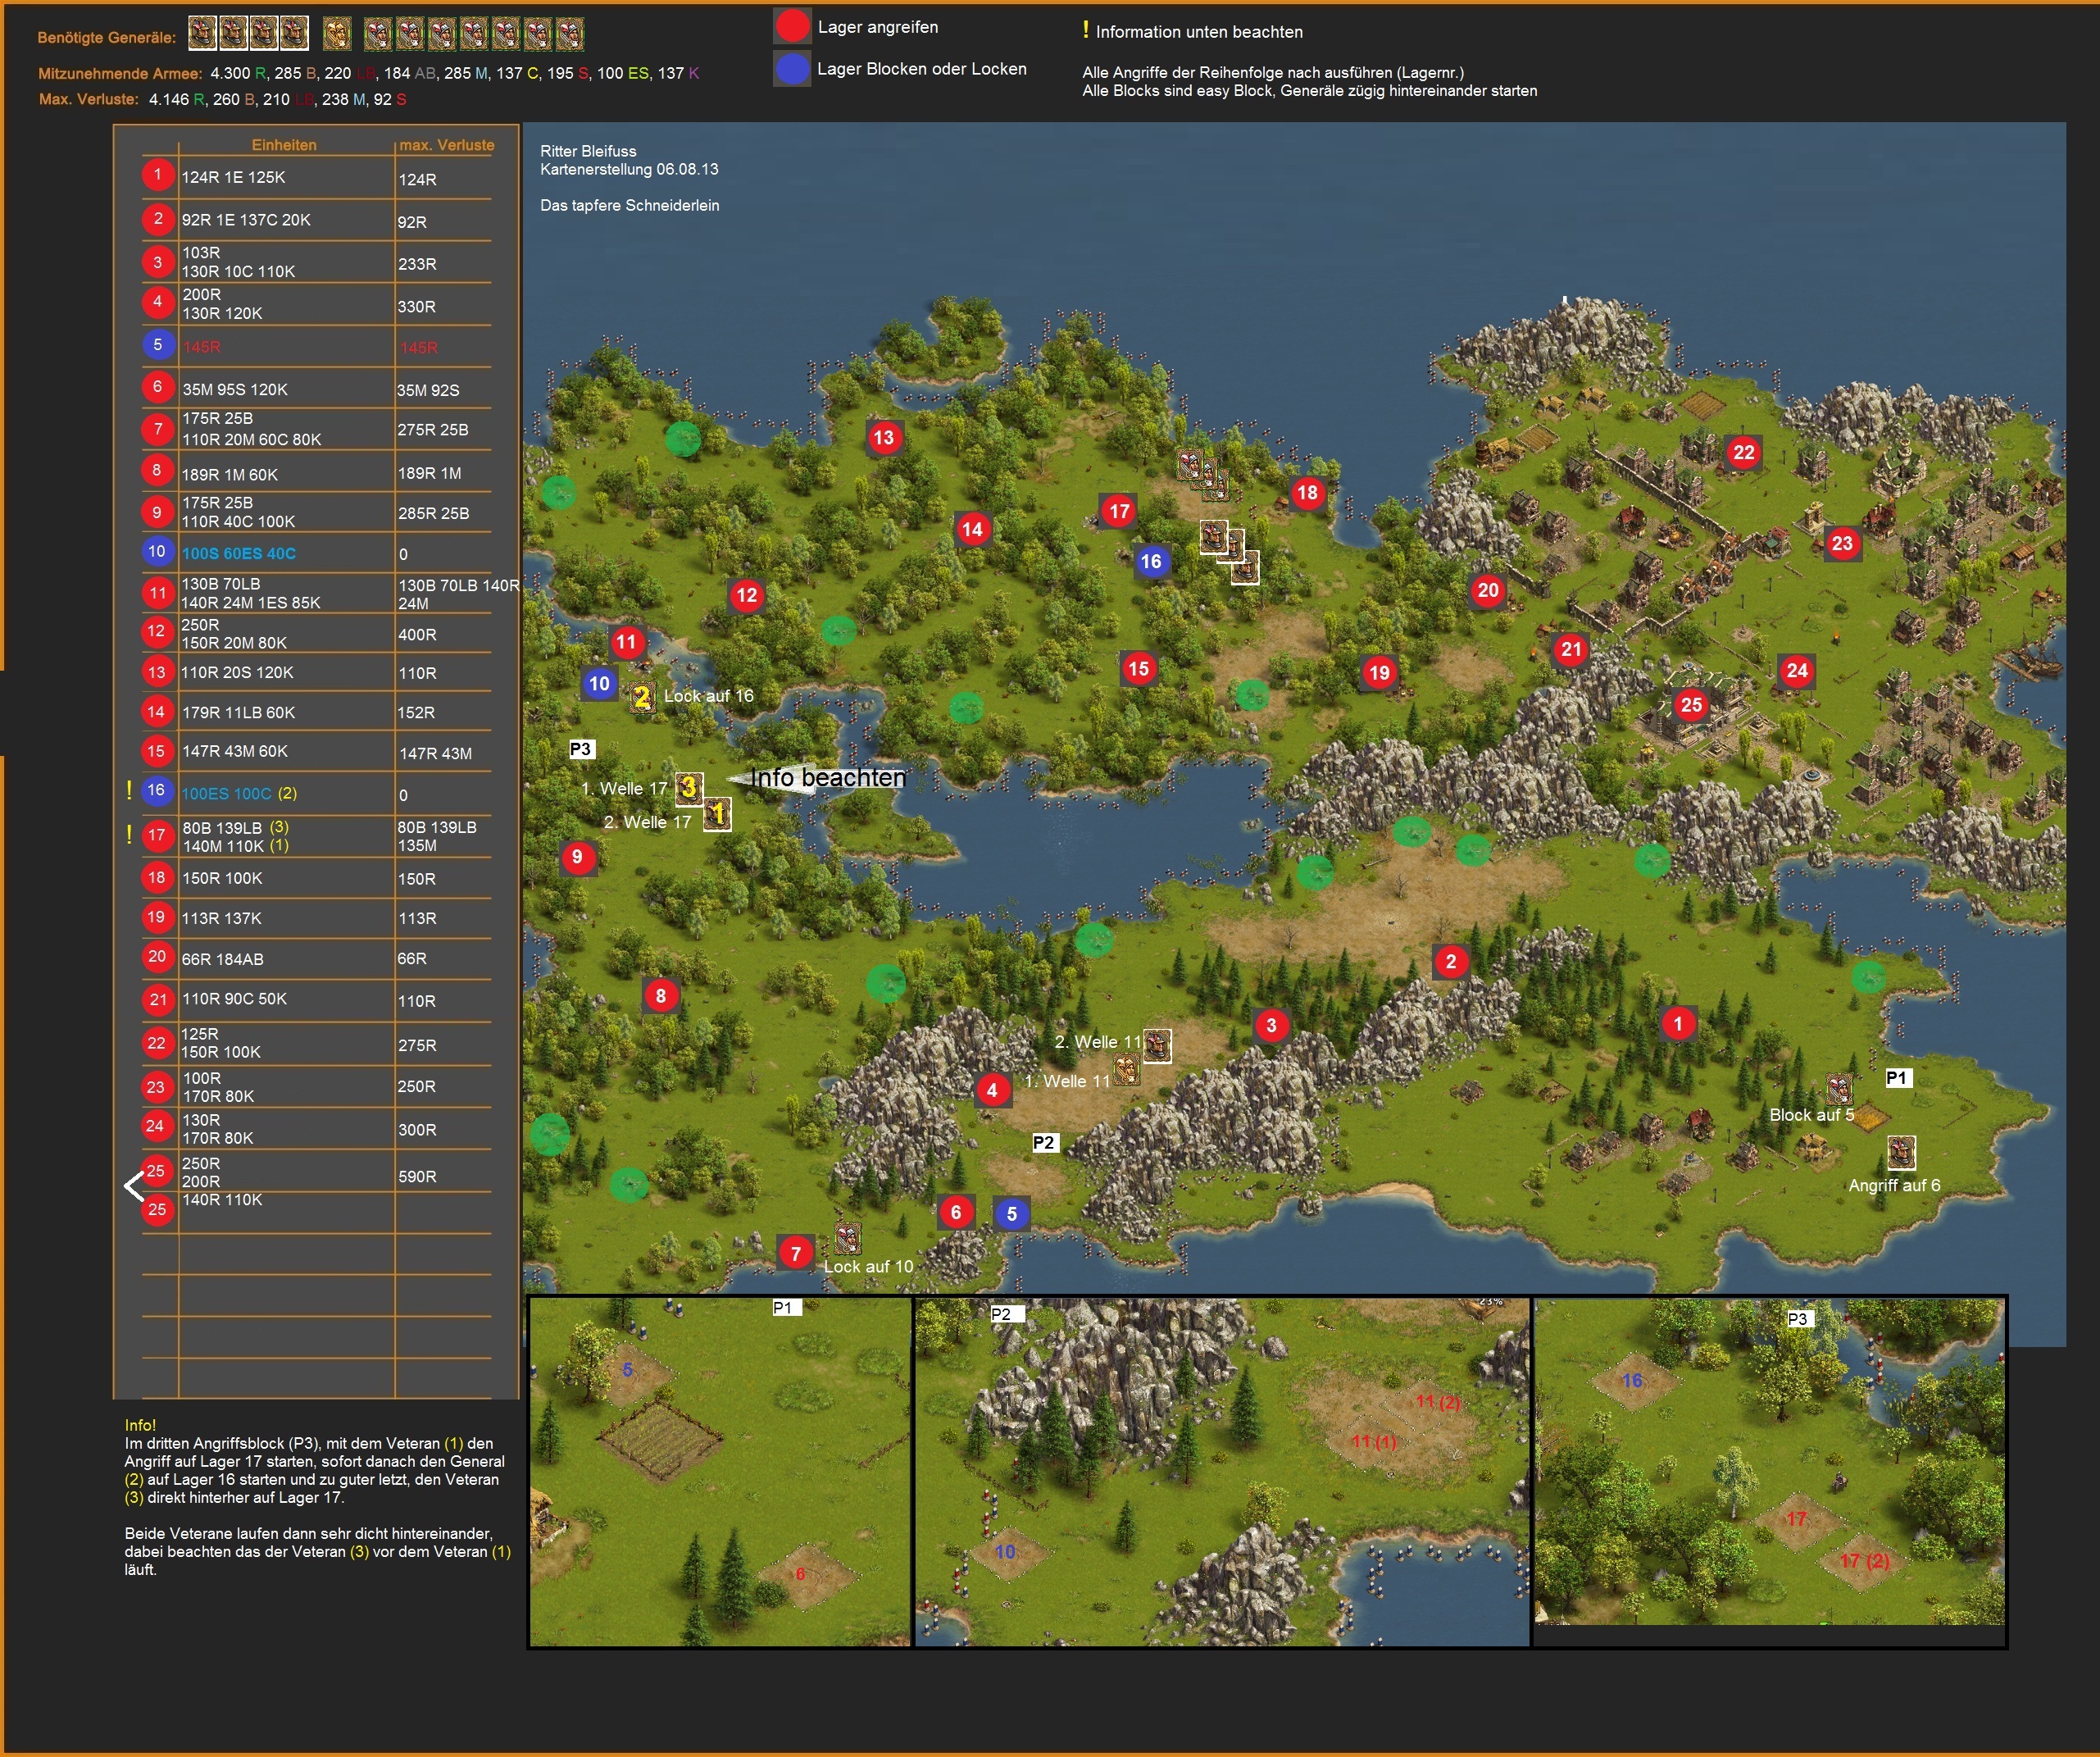Click the max. Verluste column header
The width and height of the screenshot is (2100, 1757).
(x=446, y=145)
